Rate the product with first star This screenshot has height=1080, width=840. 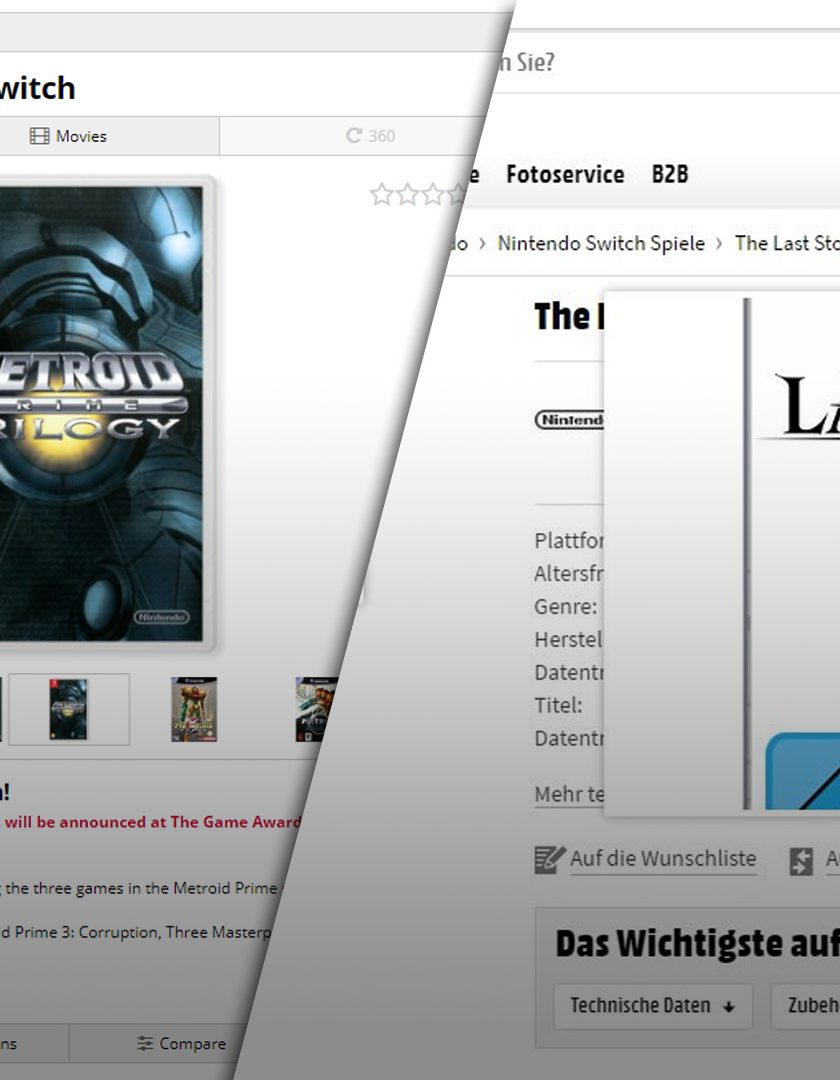tap(381, 194)
